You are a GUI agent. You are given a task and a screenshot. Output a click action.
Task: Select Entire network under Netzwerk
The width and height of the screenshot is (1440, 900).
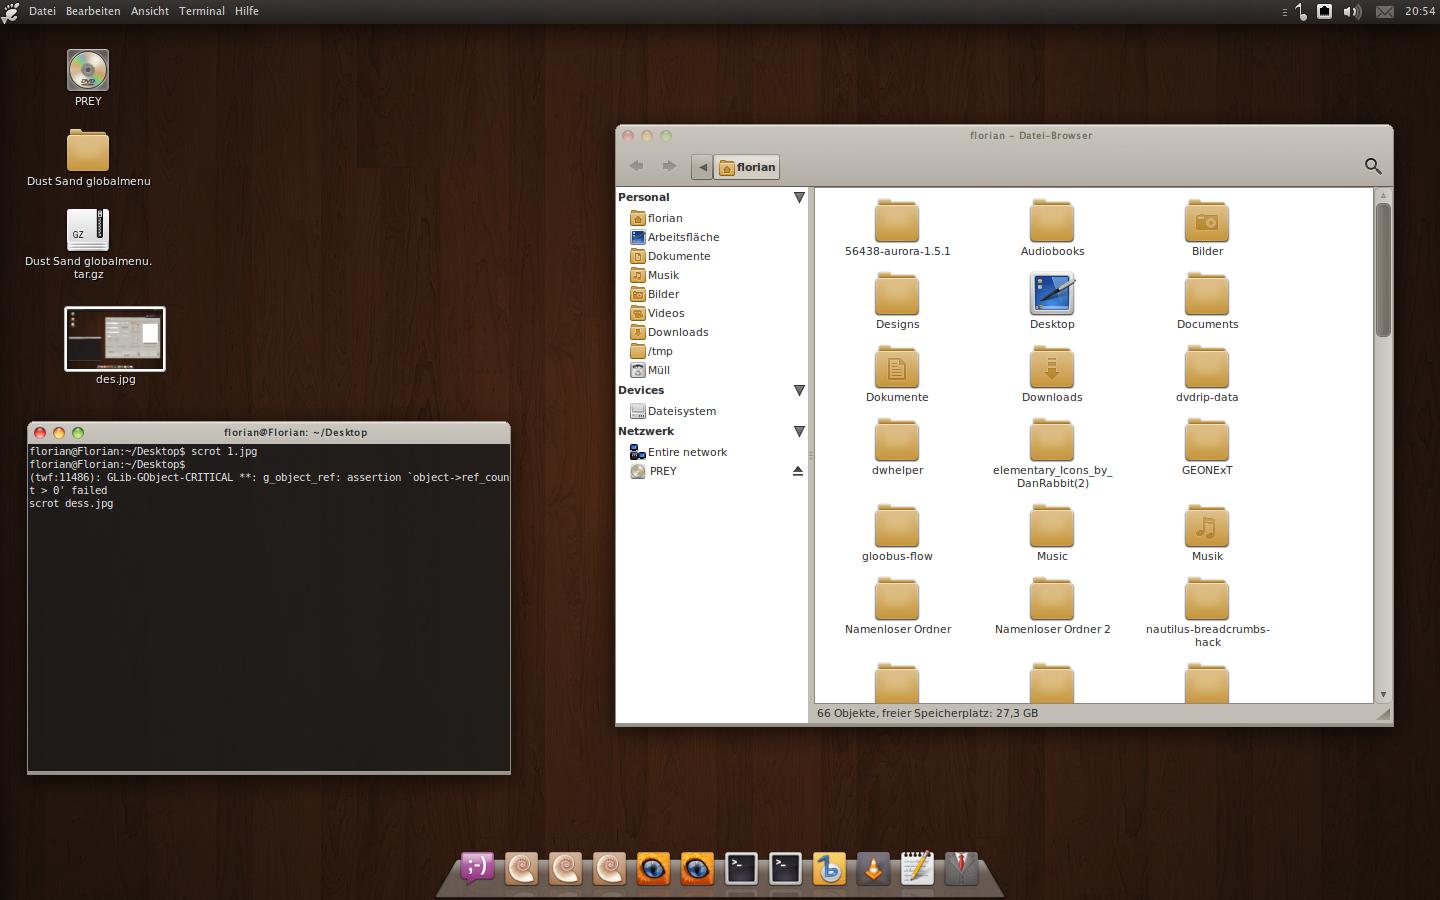[x=678, y=452]
